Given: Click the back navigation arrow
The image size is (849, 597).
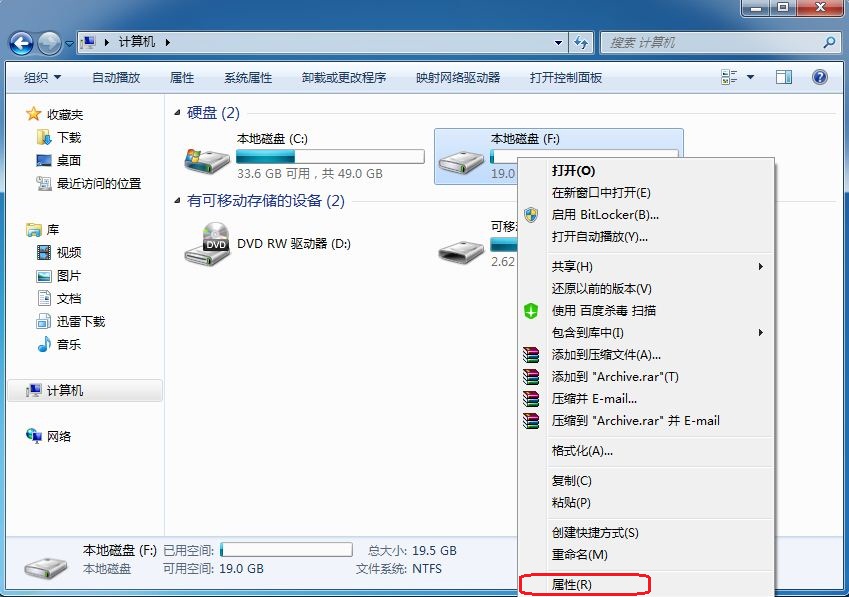Looking at the screenshot, I should click(x=21, y=42).
